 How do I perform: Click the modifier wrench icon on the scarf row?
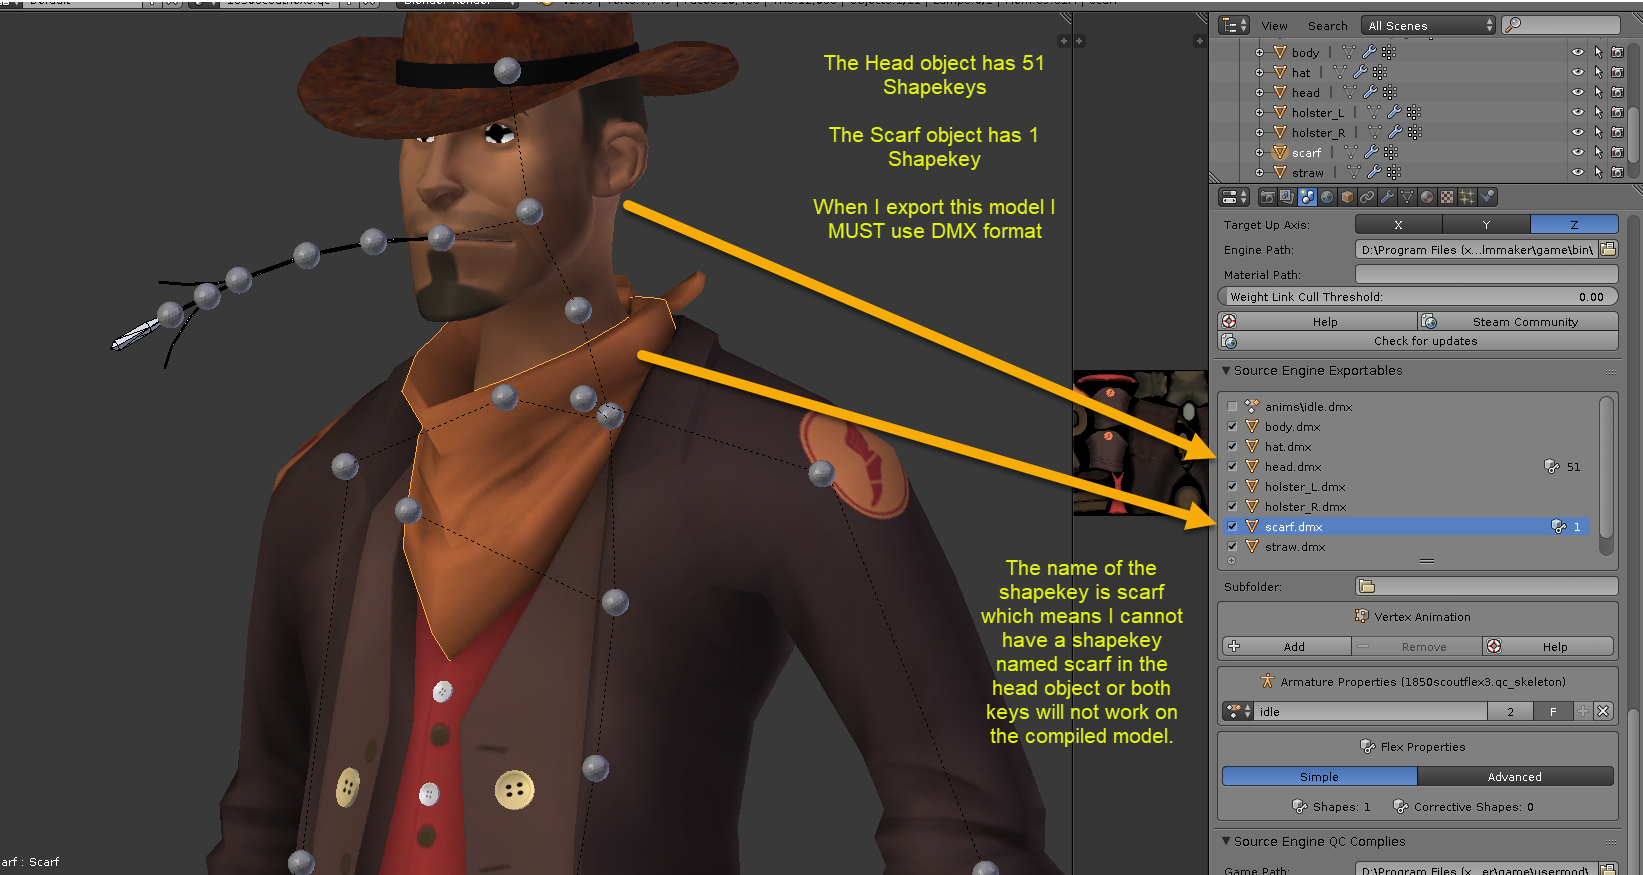pos(1371,153)
